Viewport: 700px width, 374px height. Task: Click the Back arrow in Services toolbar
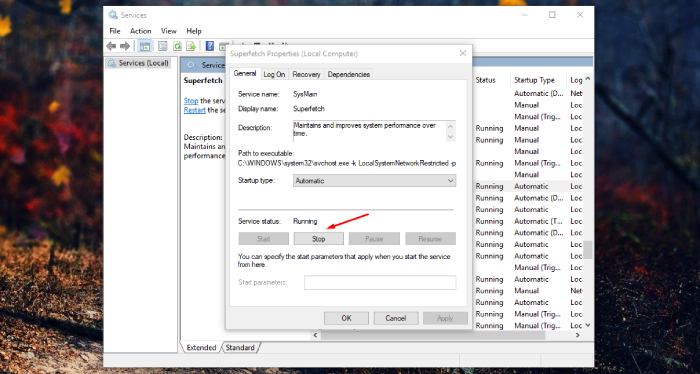[111, 46]
